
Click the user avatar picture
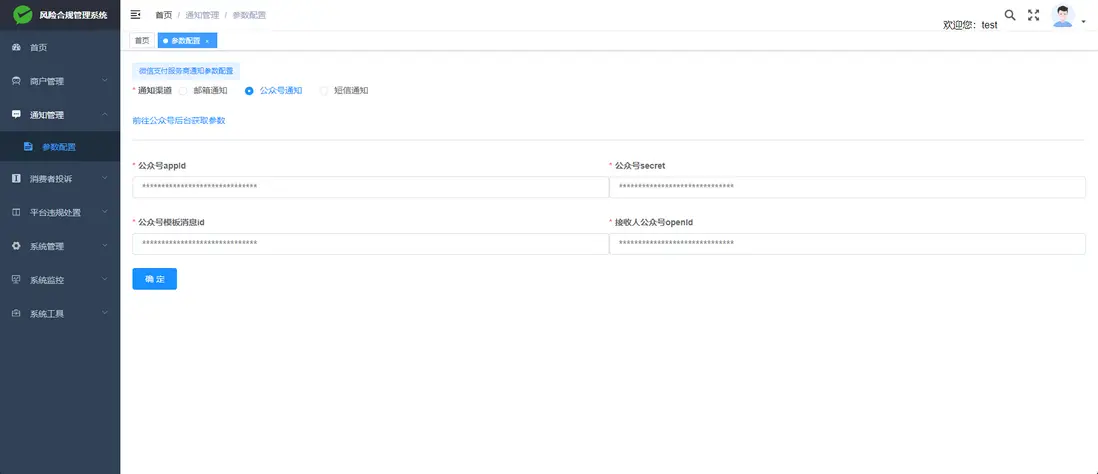pyautogui.click(x=1063, y=16)
